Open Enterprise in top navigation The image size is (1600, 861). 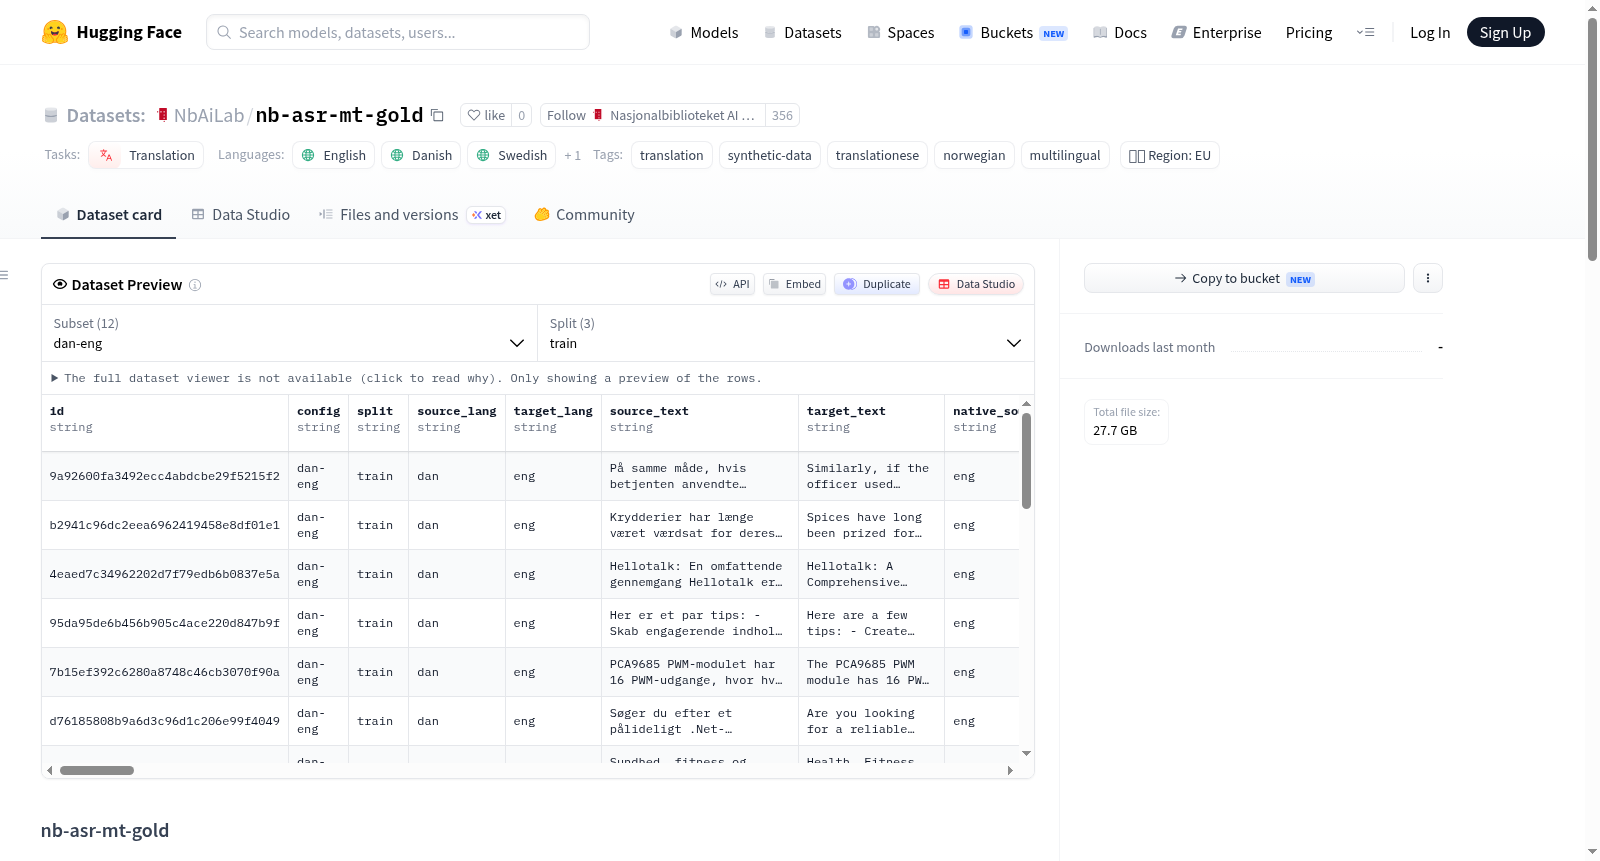coord(1217,32)
